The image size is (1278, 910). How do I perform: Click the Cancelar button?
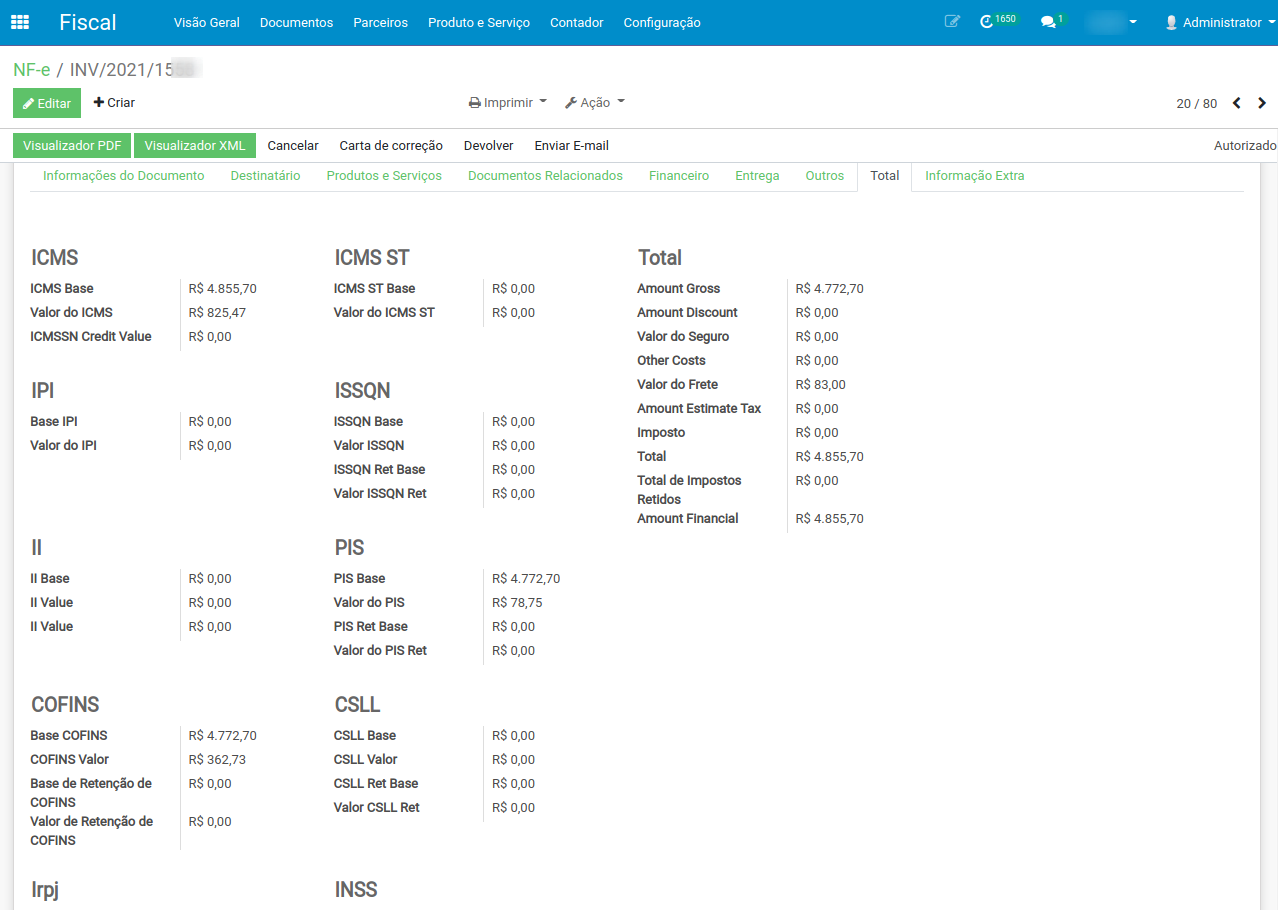click(x=293, y=146)
